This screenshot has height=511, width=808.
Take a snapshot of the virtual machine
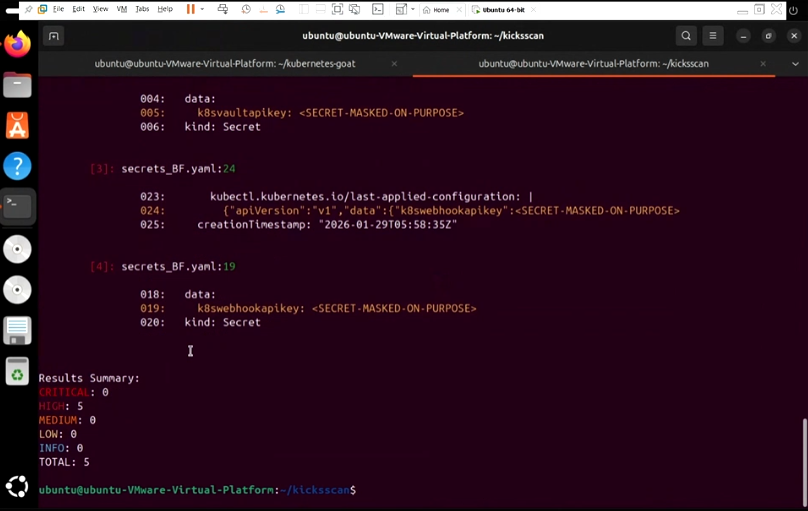point(246,9)
